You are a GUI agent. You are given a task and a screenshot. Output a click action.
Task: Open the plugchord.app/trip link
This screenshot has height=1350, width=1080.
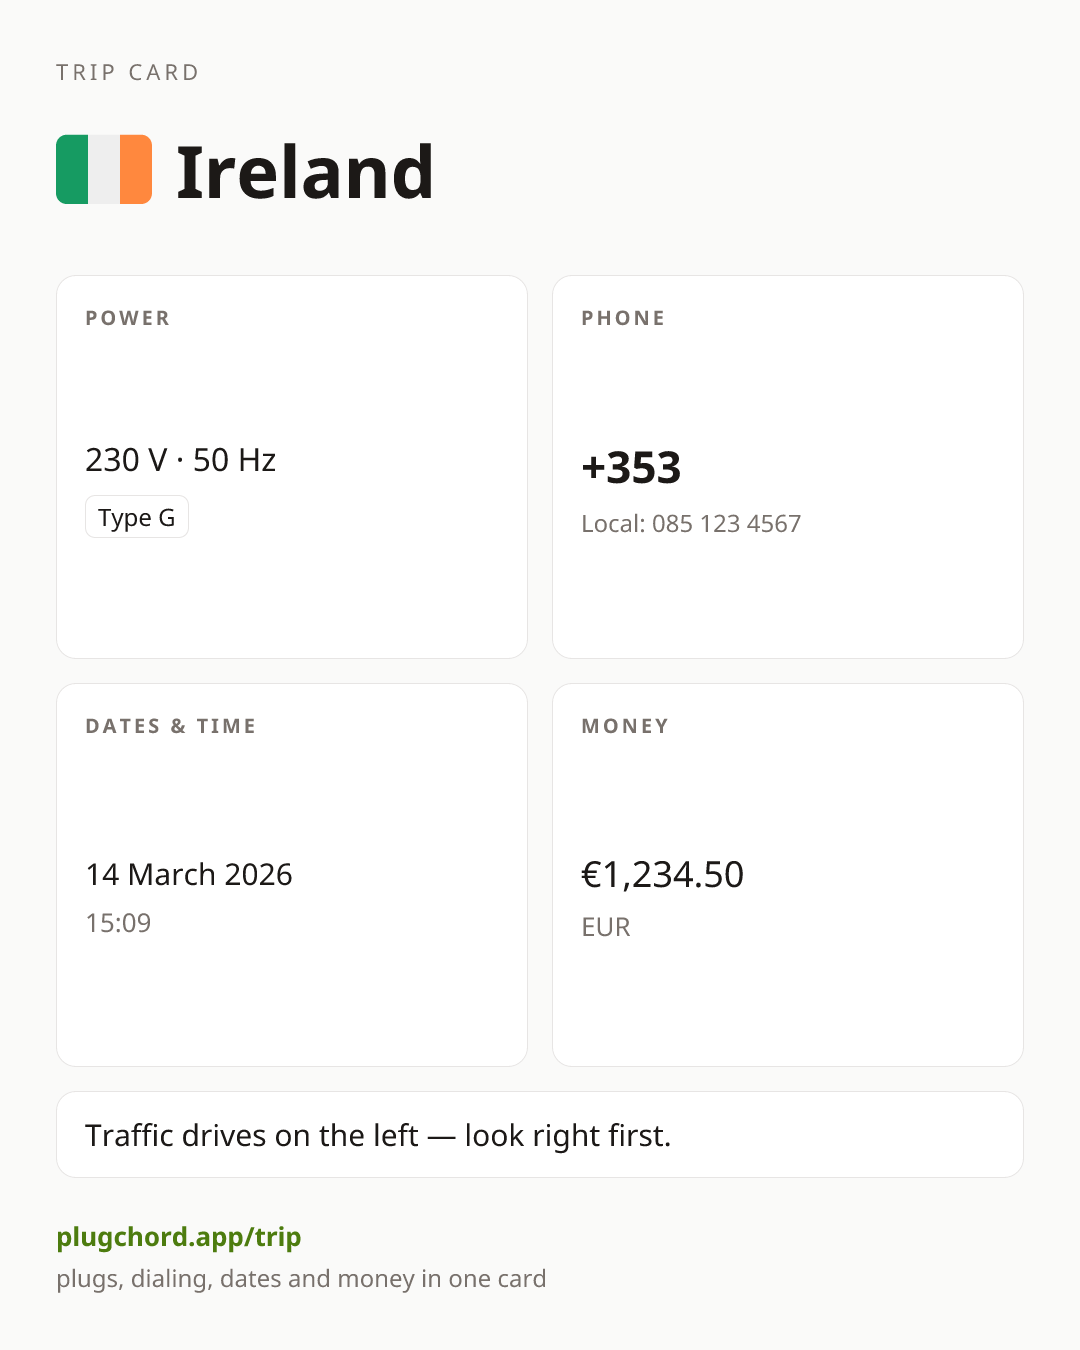coord(179,1237)
